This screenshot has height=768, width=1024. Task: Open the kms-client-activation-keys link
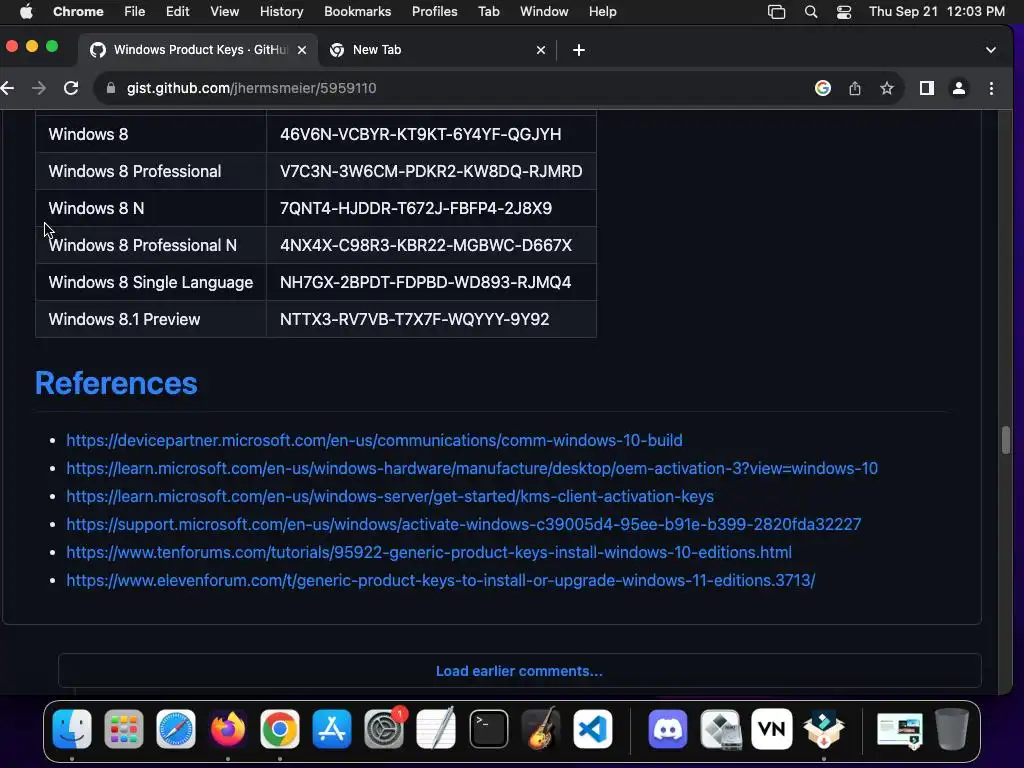click(390, 496)
